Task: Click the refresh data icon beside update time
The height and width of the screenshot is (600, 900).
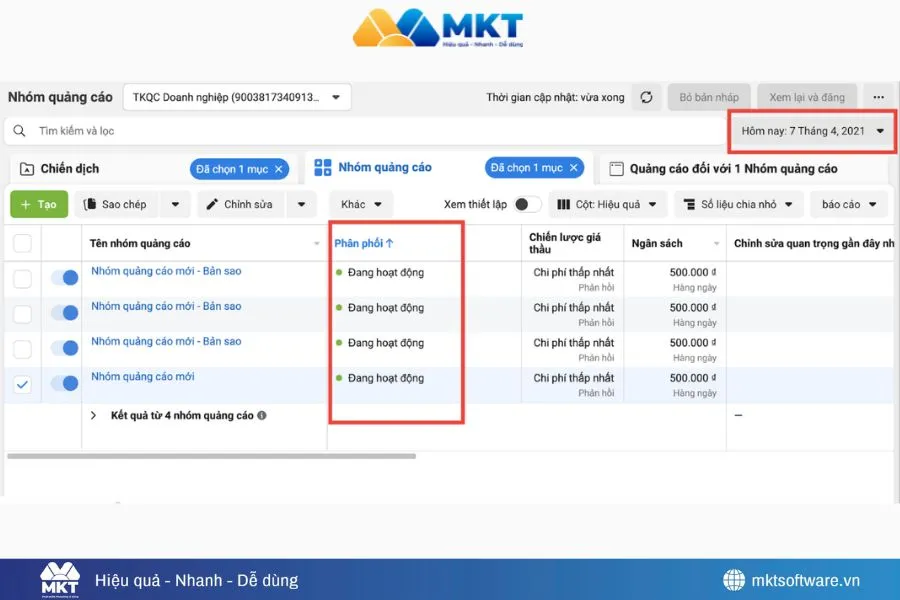Action: pos(646,97)
